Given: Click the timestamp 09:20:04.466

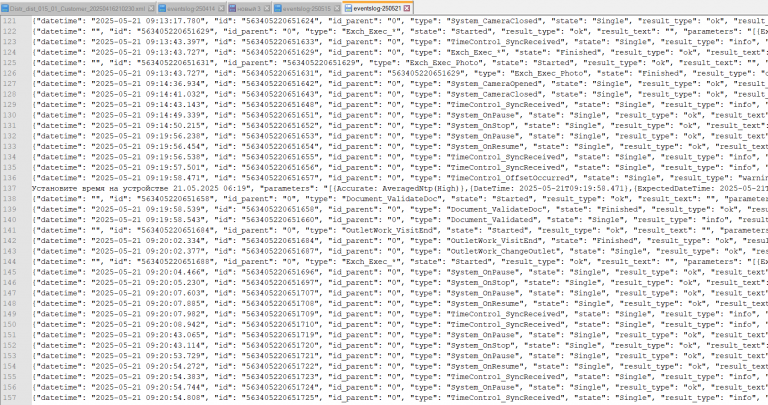Looking at the screenshot, I should click(x=173, y=272).
